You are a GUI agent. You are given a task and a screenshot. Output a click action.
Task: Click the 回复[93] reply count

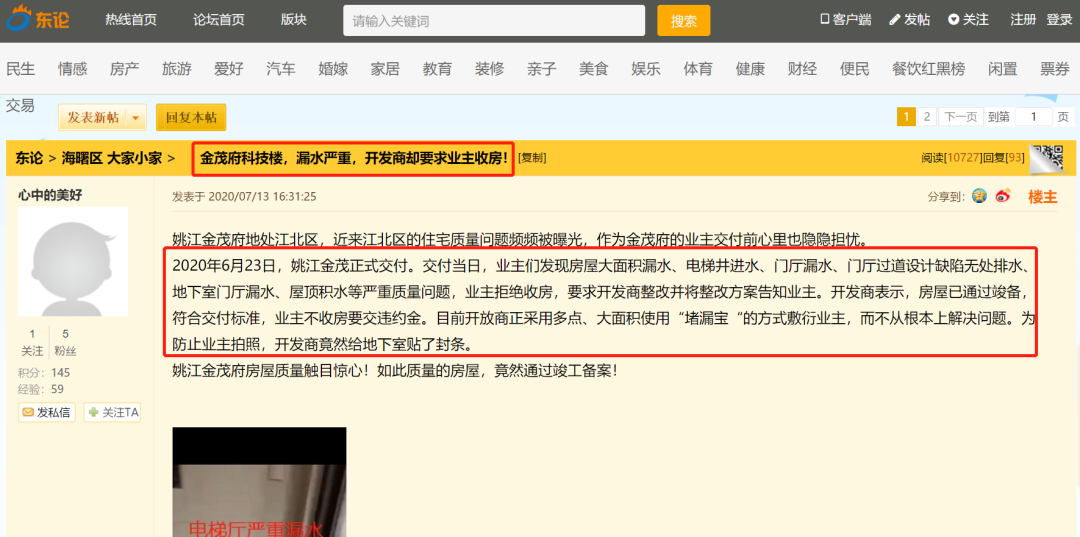point(1004,158)
